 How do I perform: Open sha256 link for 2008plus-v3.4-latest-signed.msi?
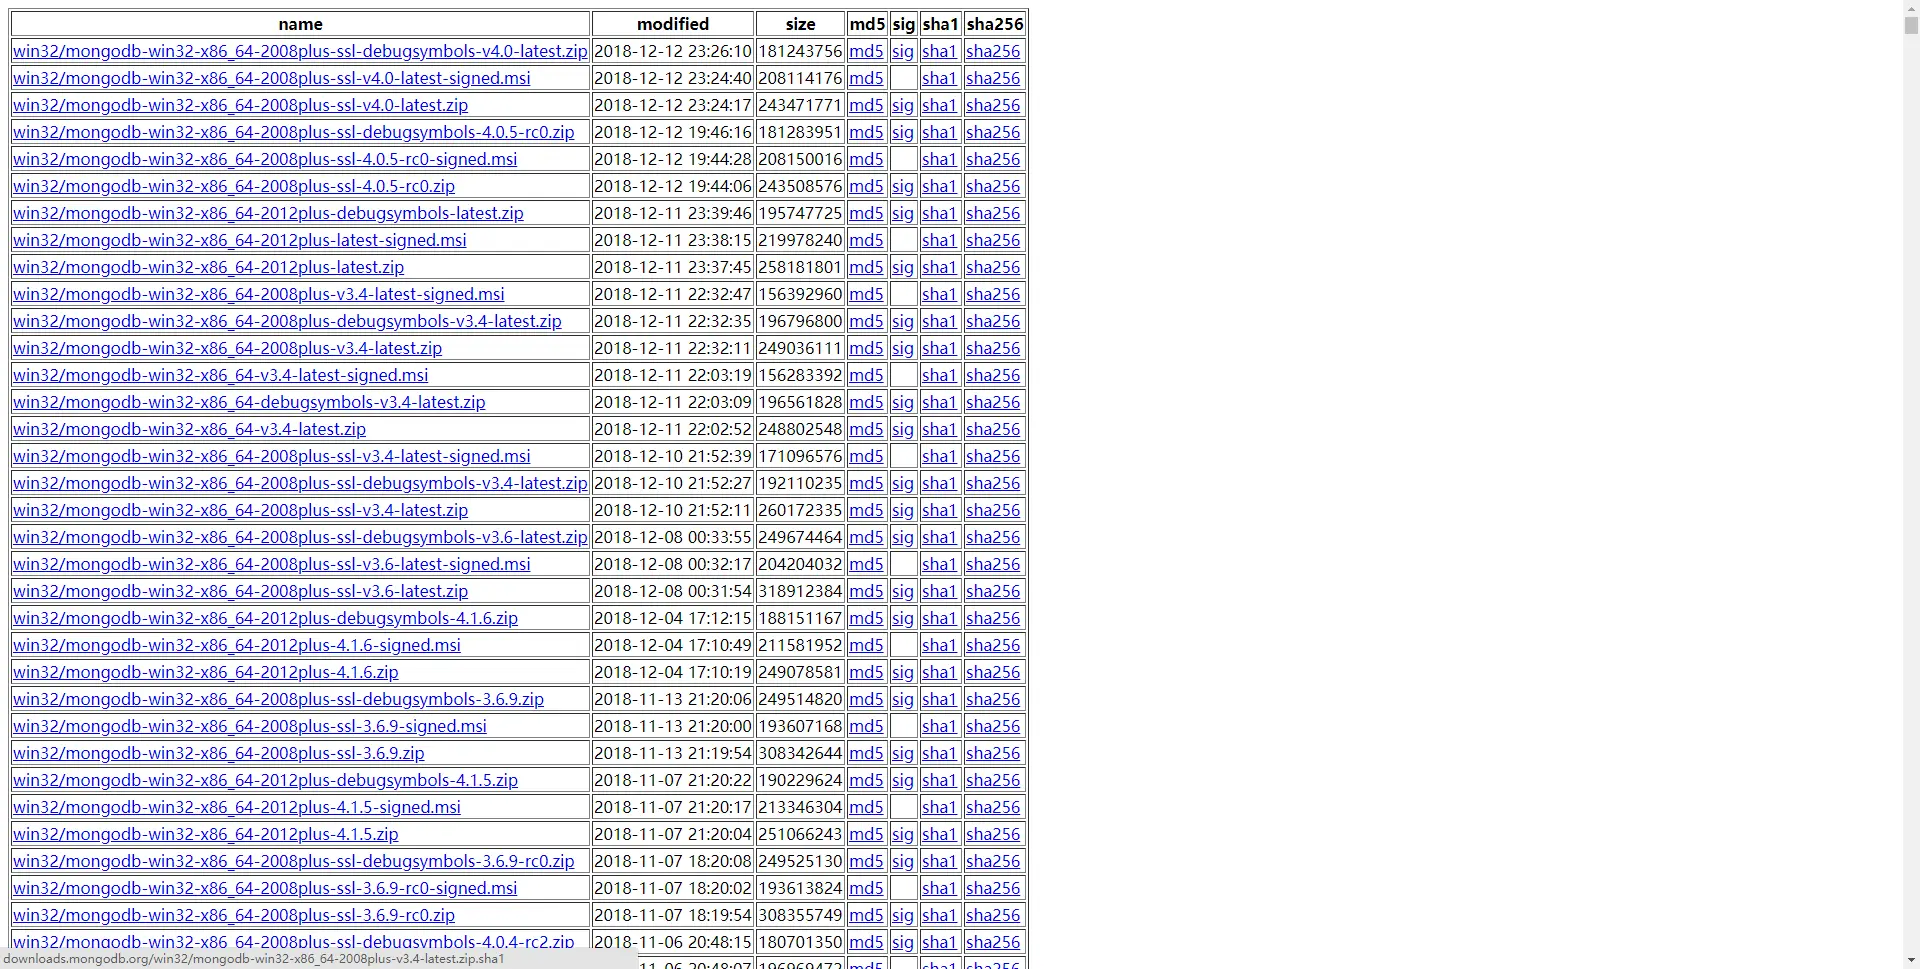tap(993, 294)
